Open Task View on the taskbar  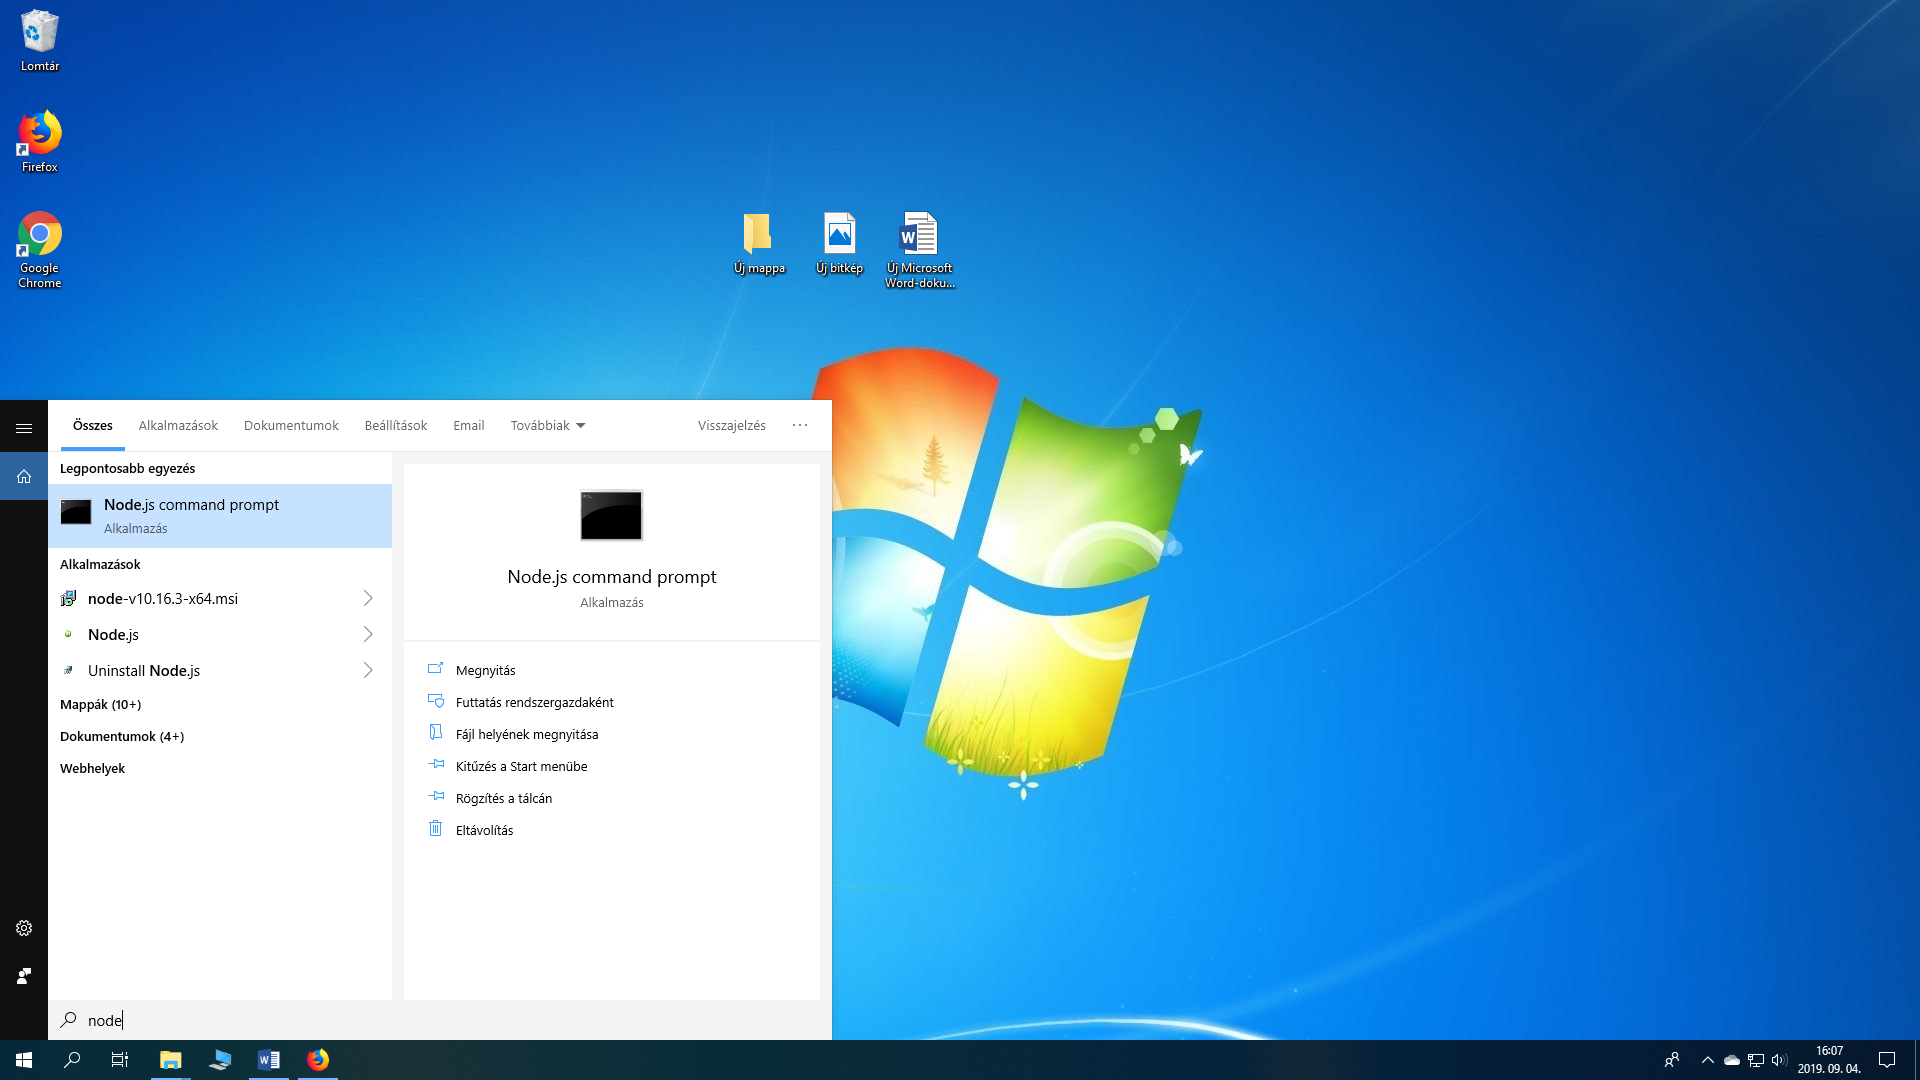(x=120, y=1060)
